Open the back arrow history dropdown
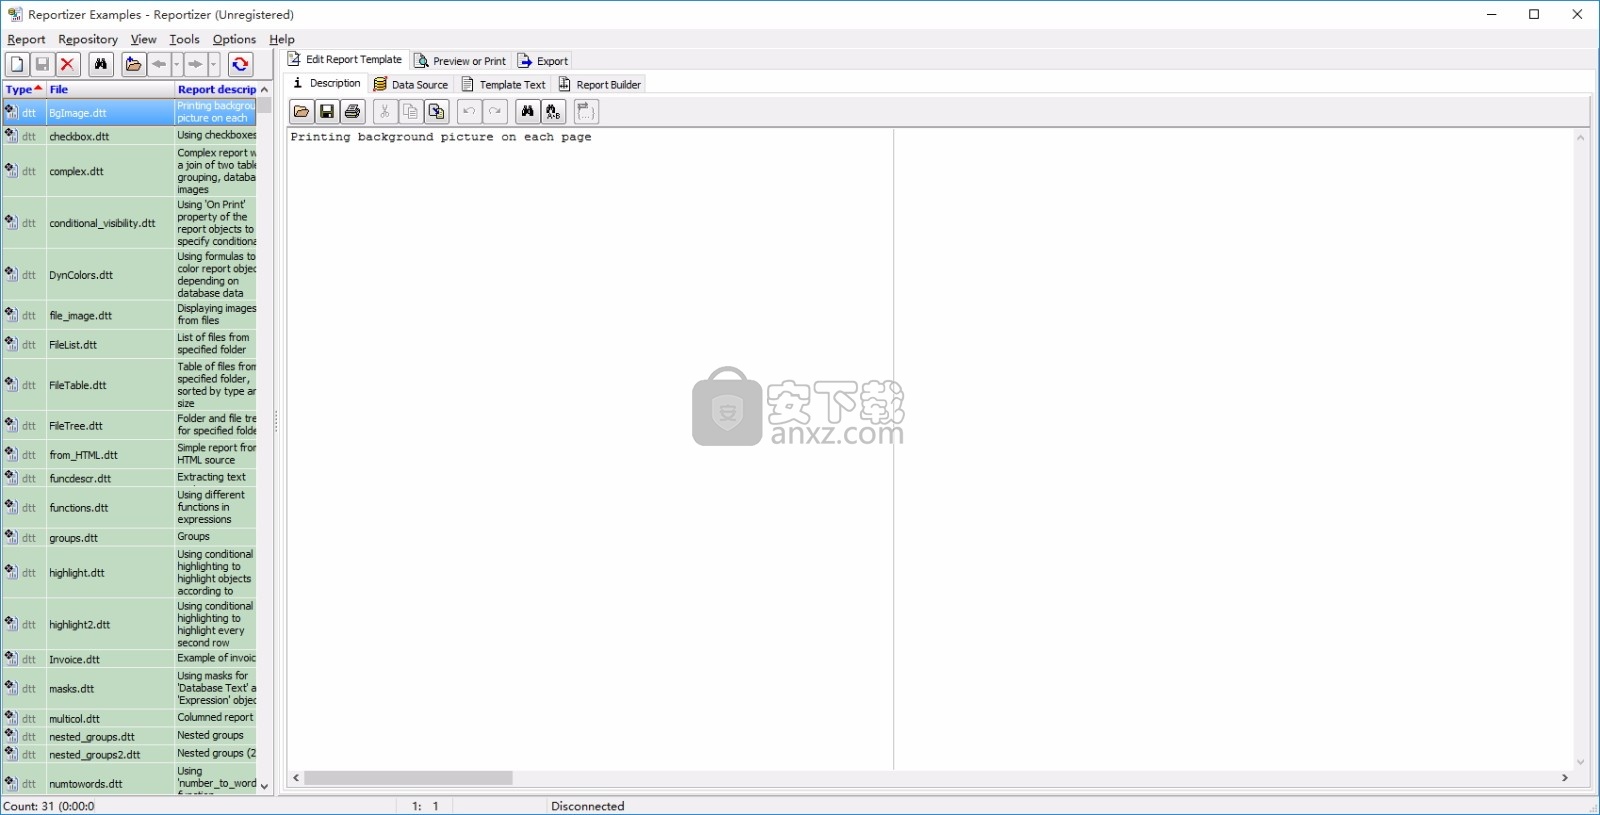The image size is (1600, 815). coord(177,64)
